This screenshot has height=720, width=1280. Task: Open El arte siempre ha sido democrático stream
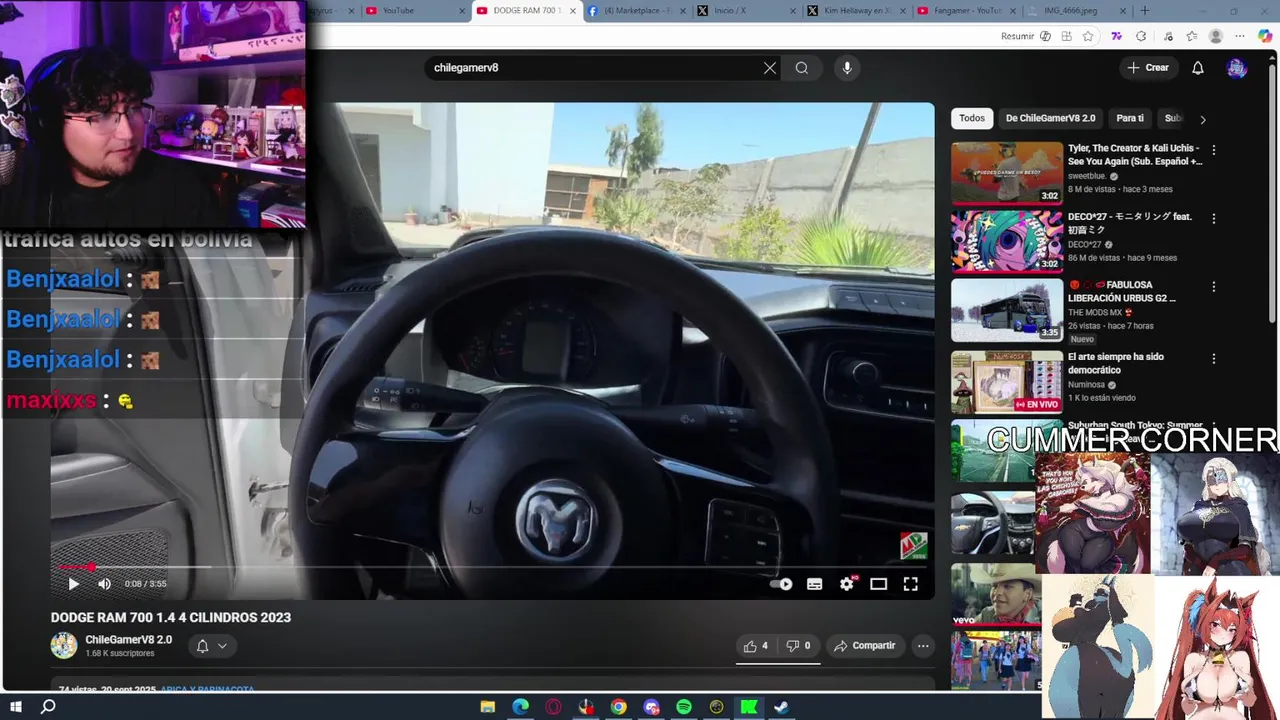[1116, 363]
